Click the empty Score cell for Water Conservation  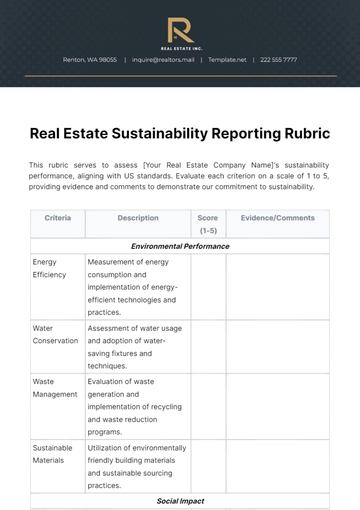tap(208, 347)
